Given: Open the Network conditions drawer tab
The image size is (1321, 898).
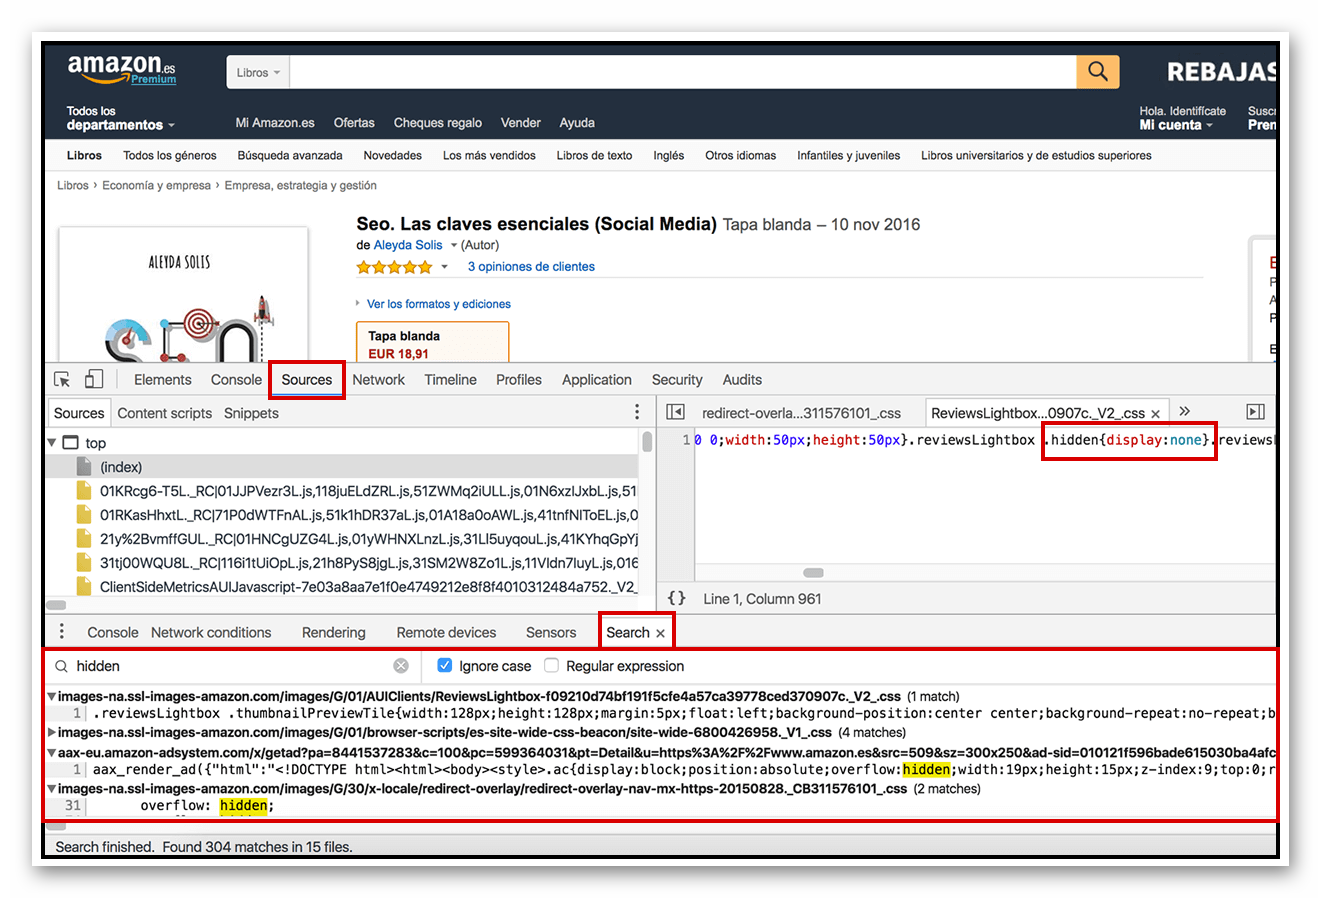Looking at the screenshot, I should (211, 633).
